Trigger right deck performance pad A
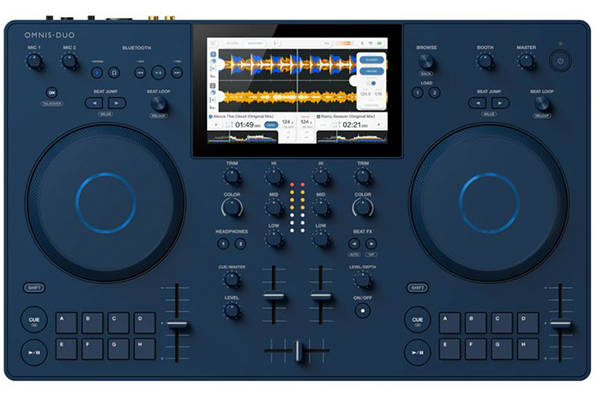This screenshot has width=600, height=400. 450,323
